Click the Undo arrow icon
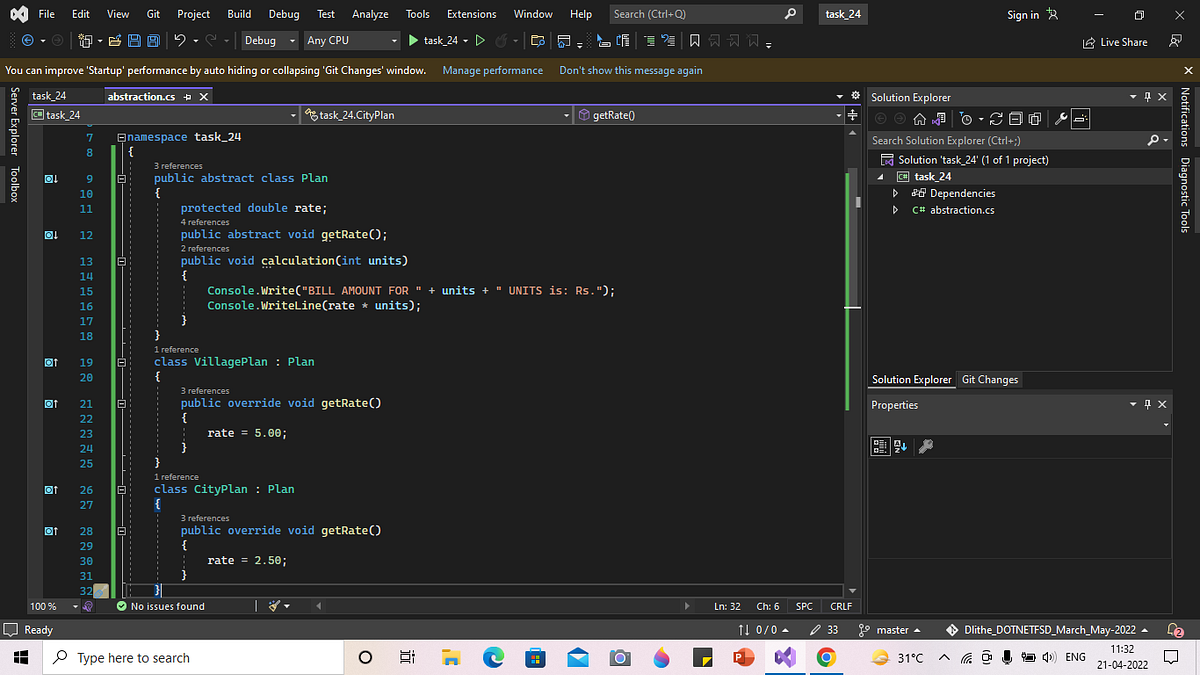The image size is (1200, 675). point(179,41)
